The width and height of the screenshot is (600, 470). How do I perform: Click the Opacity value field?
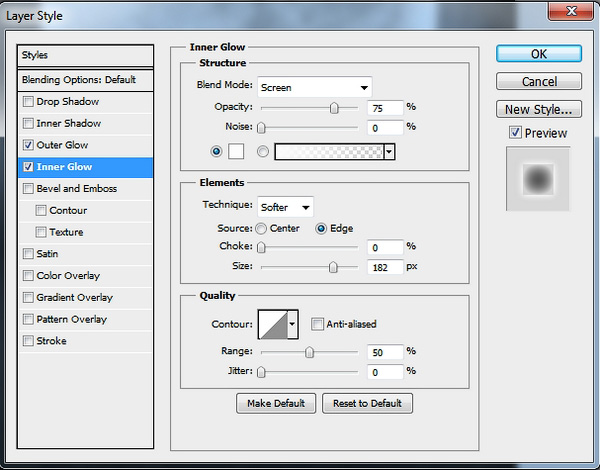click(385, 108)
